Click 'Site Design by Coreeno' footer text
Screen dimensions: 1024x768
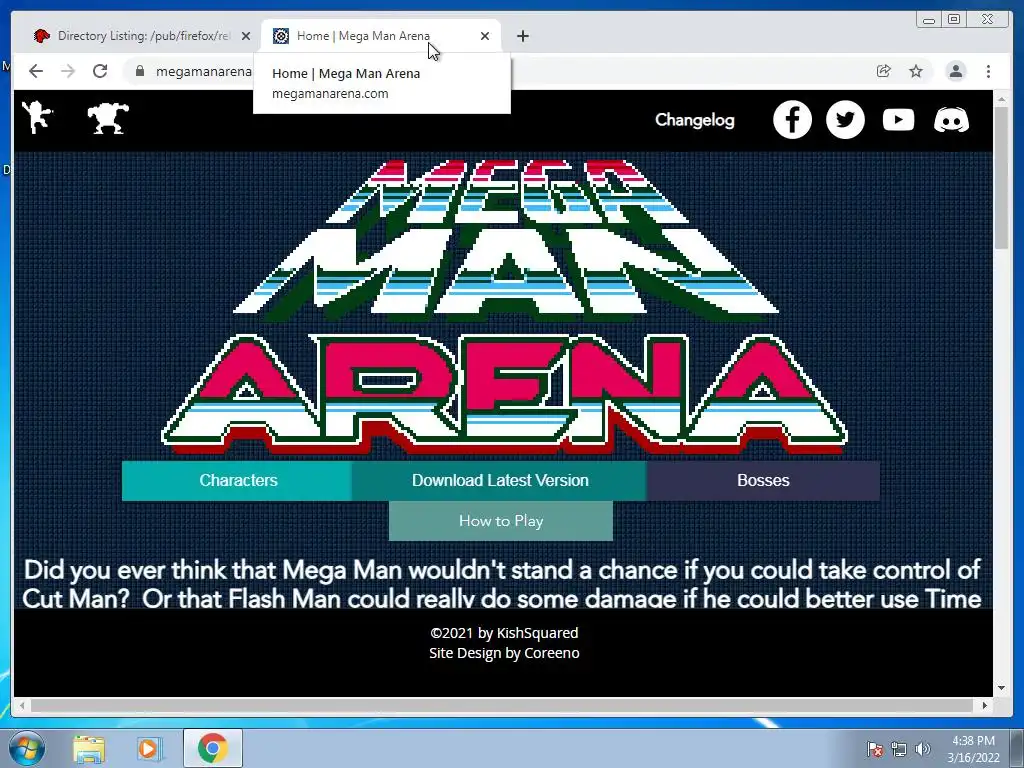504,653
